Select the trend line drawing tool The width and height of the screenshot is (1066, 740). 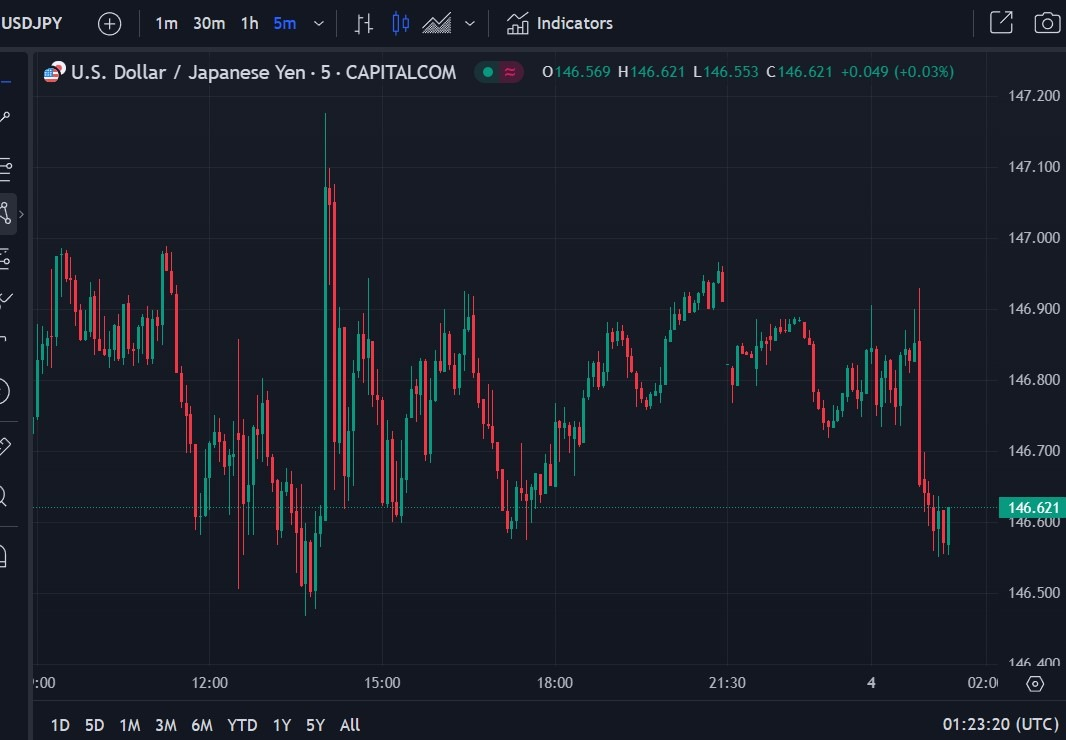coord(5,118)
